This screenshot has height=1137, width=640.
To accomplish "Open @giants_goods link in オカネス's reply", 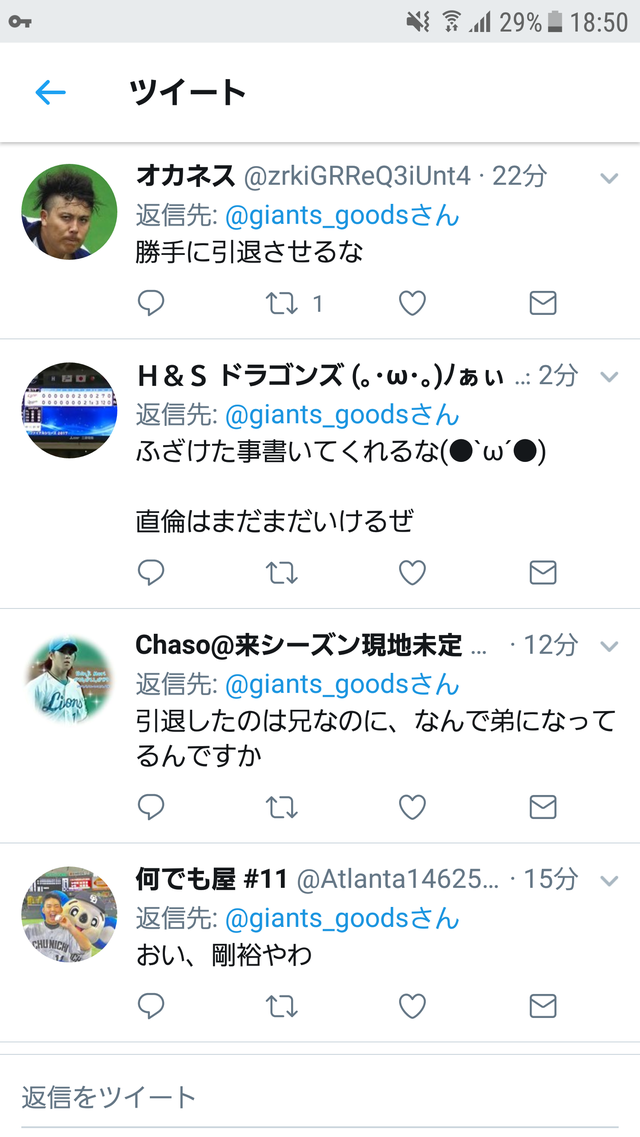I will (342, 215).
